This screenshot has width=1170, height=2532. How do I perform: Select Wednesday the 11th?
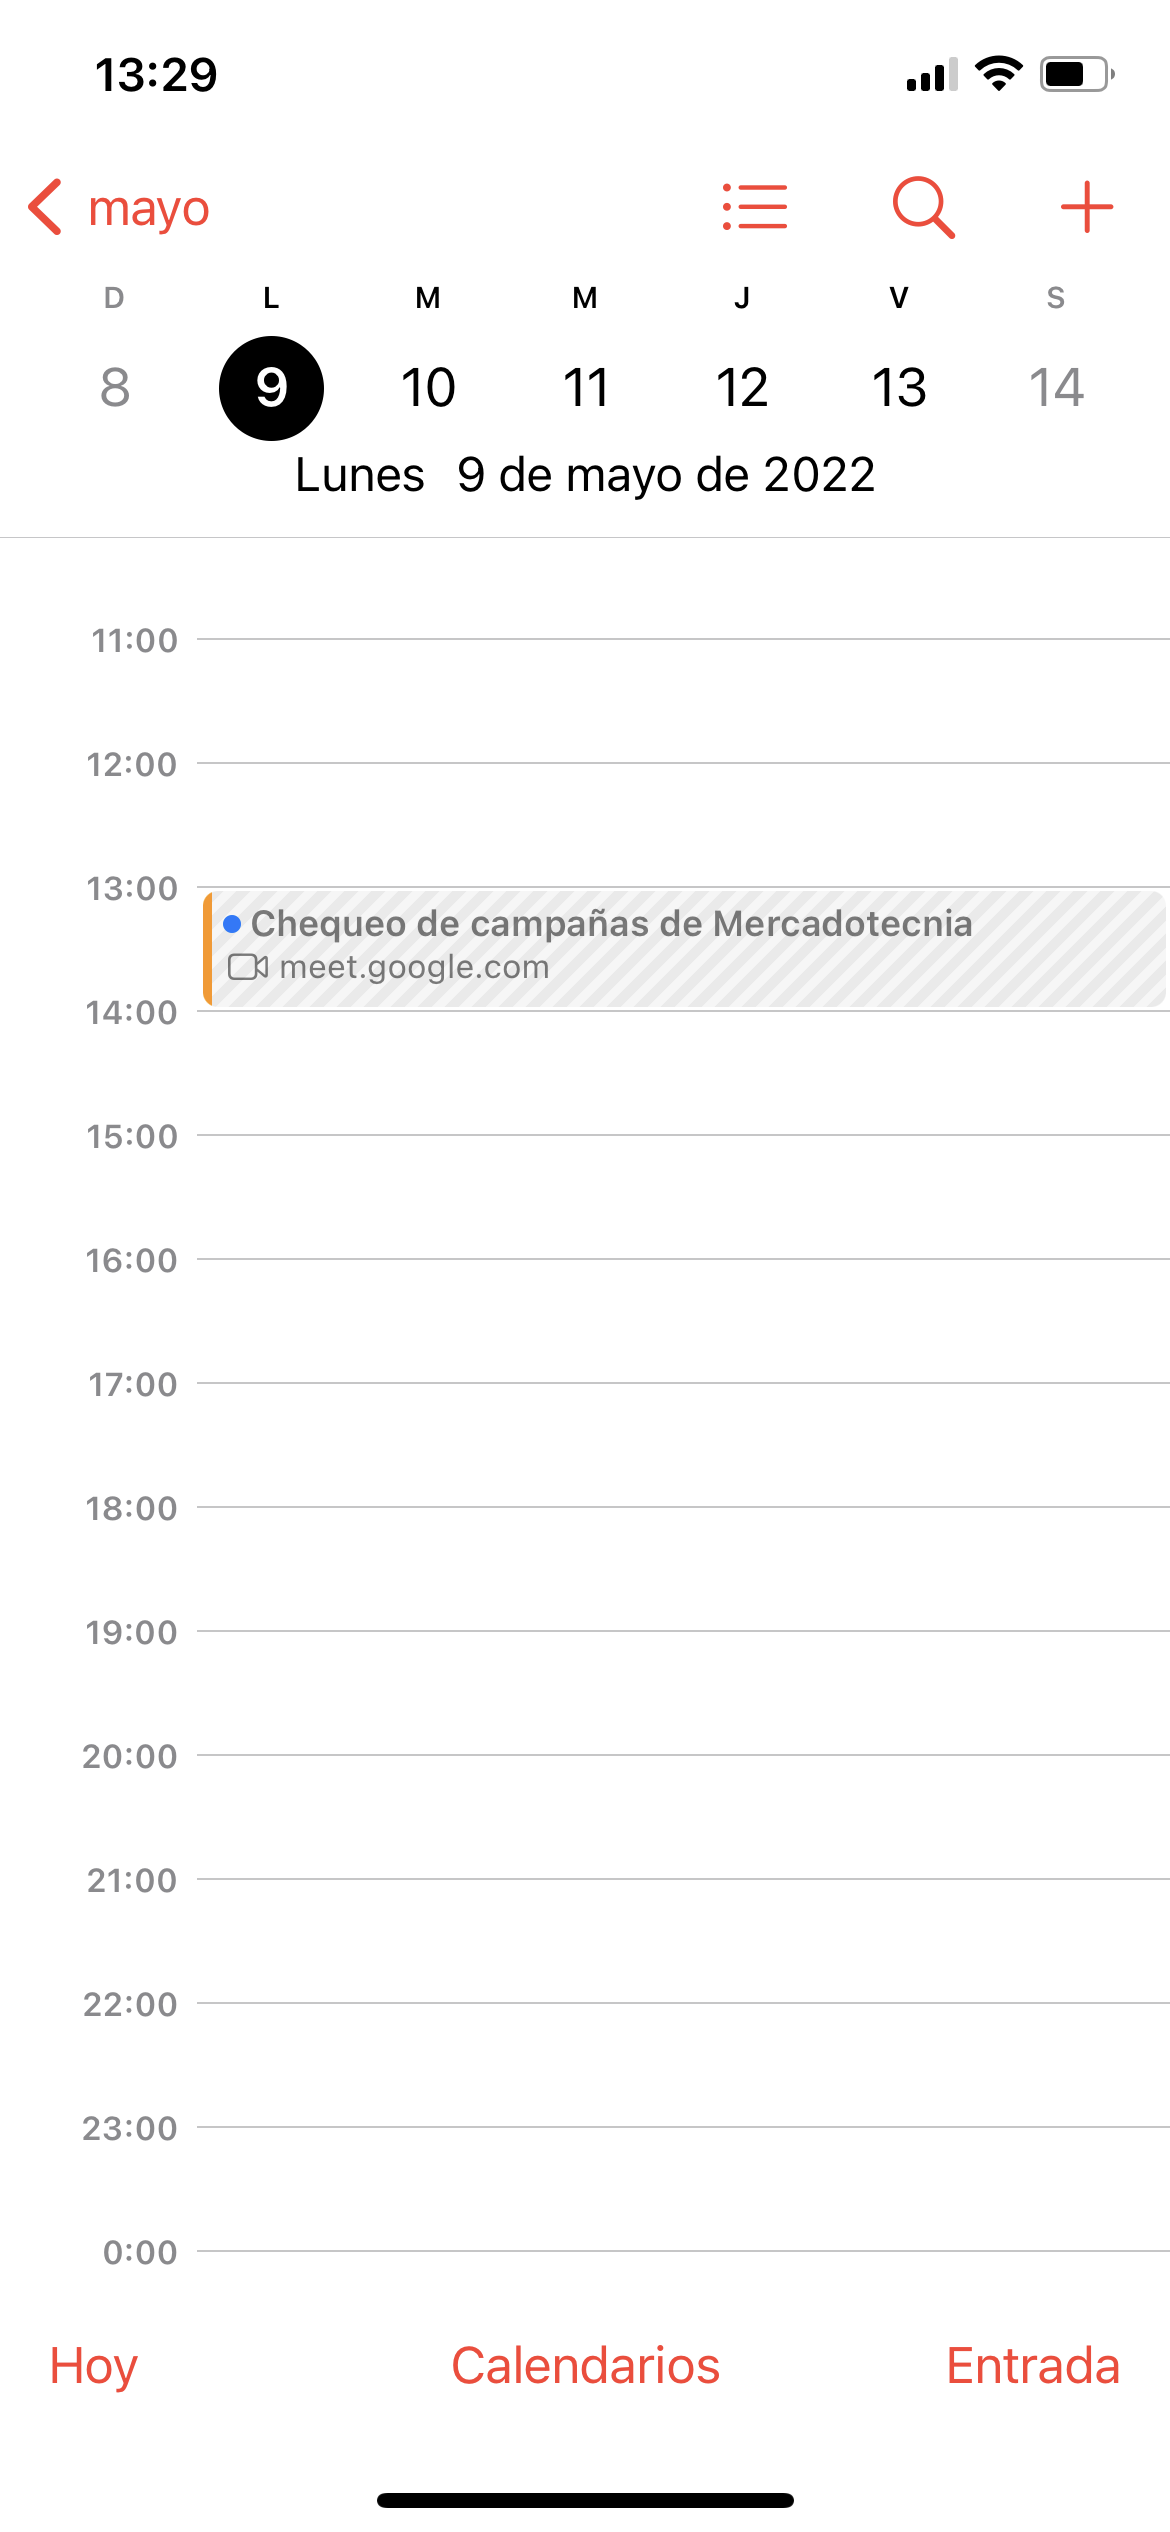point(585,388)
